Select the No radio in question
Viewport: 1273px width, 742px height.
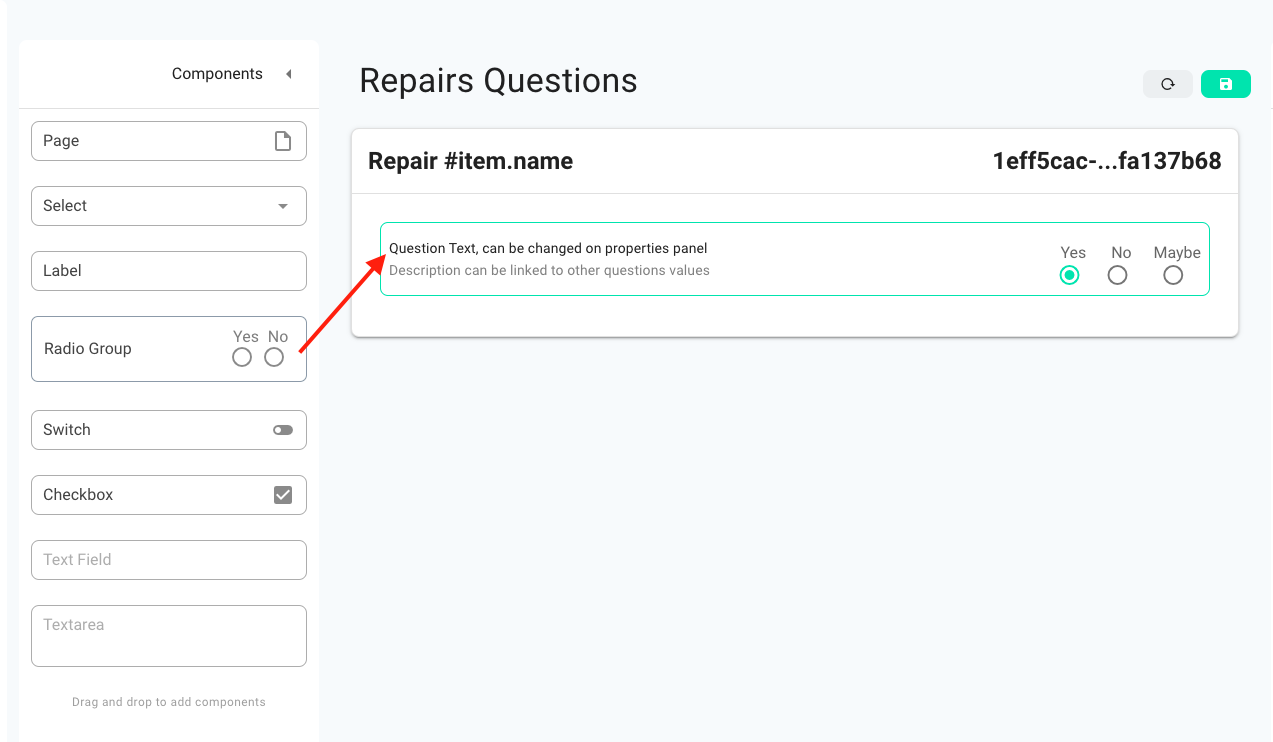(x=1118, y=275)
